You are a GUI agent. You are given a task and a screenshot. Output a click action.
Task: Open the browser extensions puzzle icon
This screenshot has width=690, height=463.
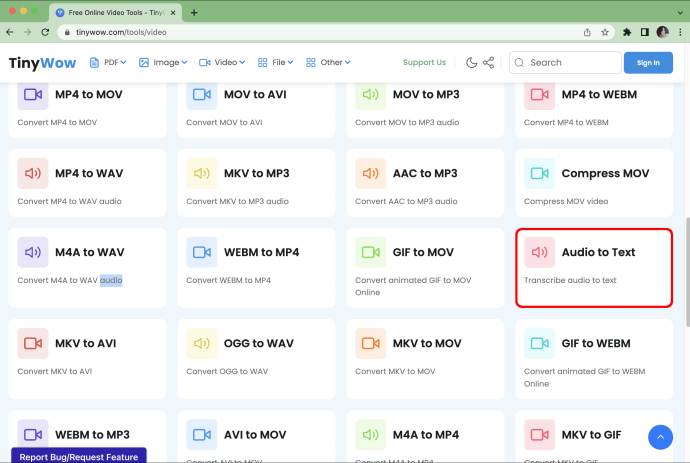pyautogui.click(x=627, y=32)
